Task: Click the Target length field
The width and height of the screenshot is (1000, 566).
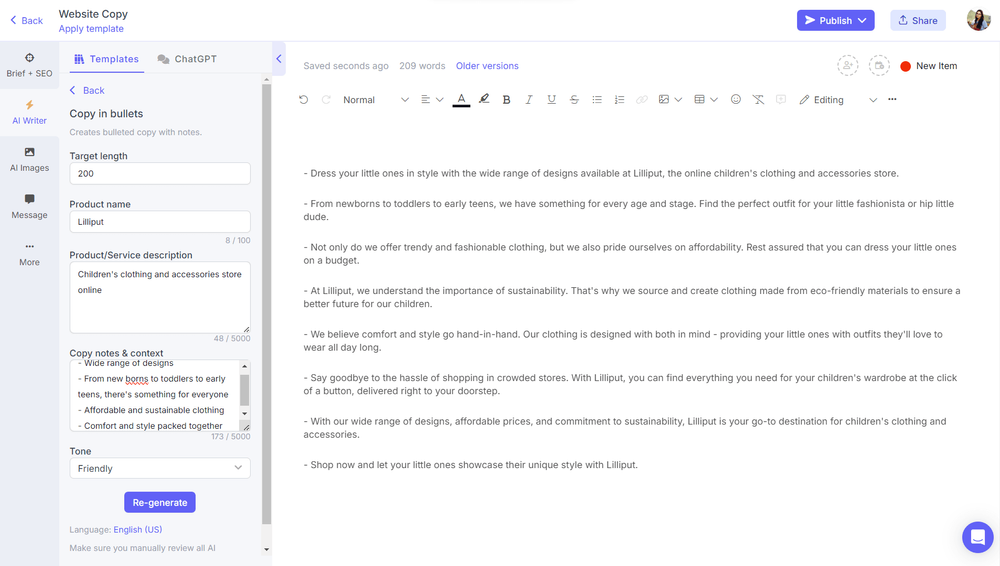Action: pos(160,174)
